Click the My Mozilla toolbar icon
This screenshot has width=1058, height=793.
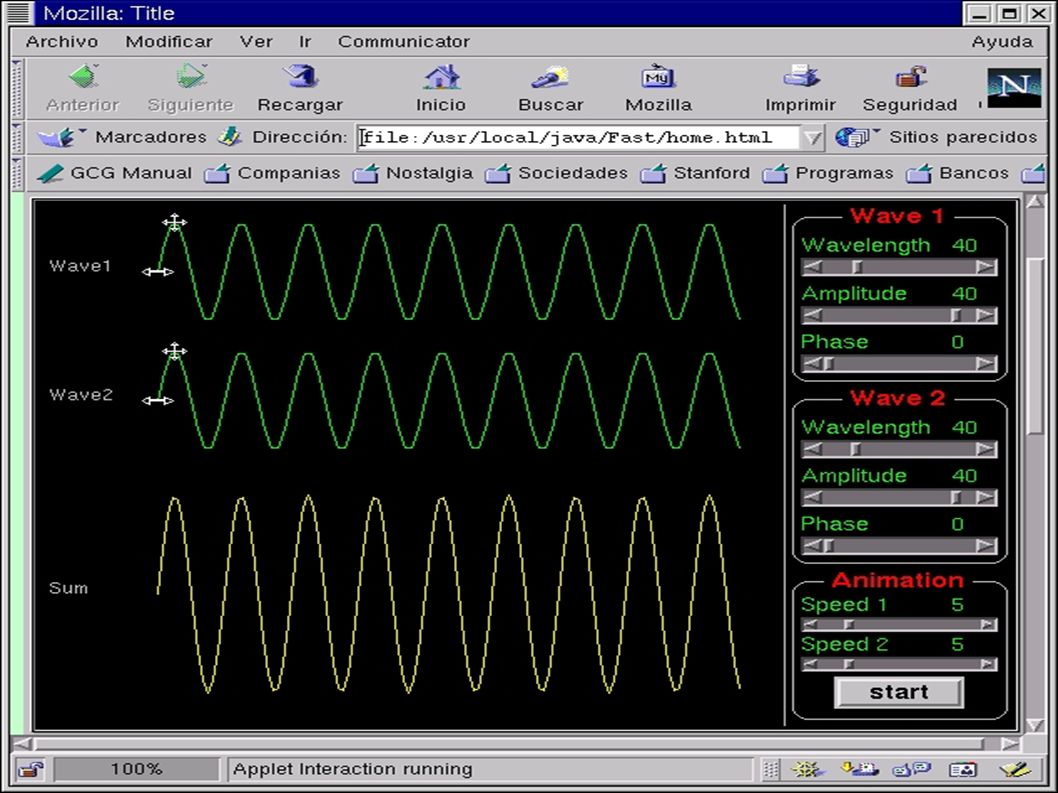pyautogui.click(x=658, y=77)
